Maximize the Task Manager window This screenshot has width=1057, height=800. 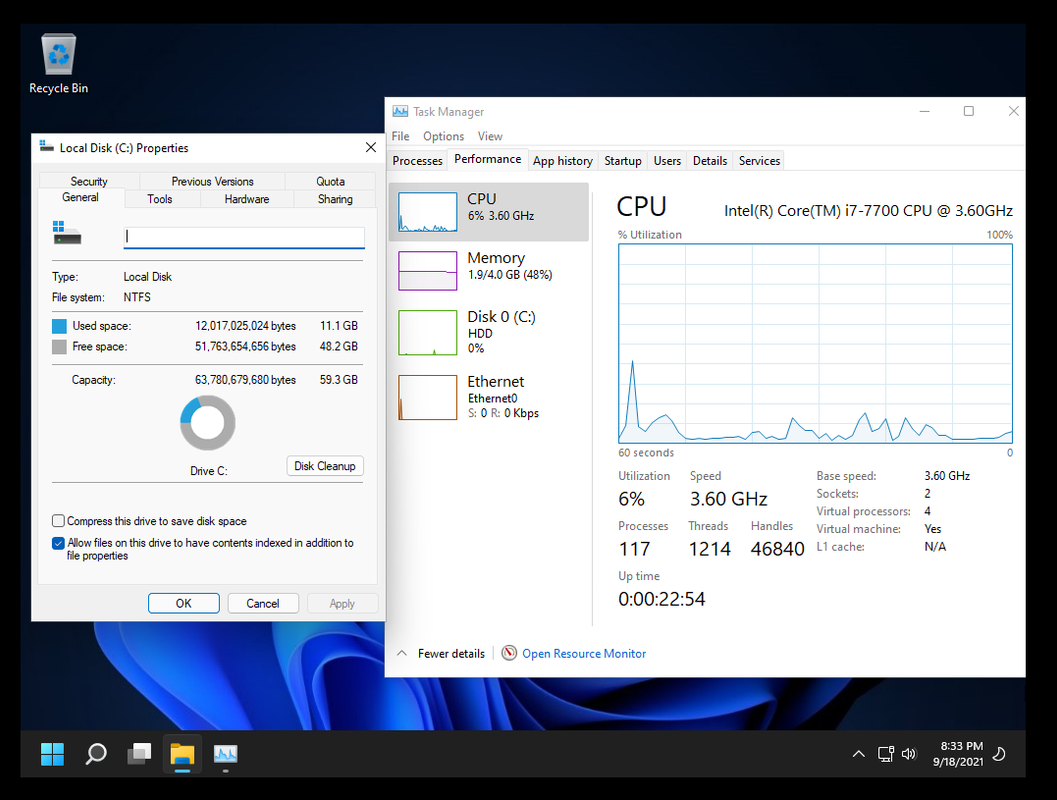pos(969,111)
